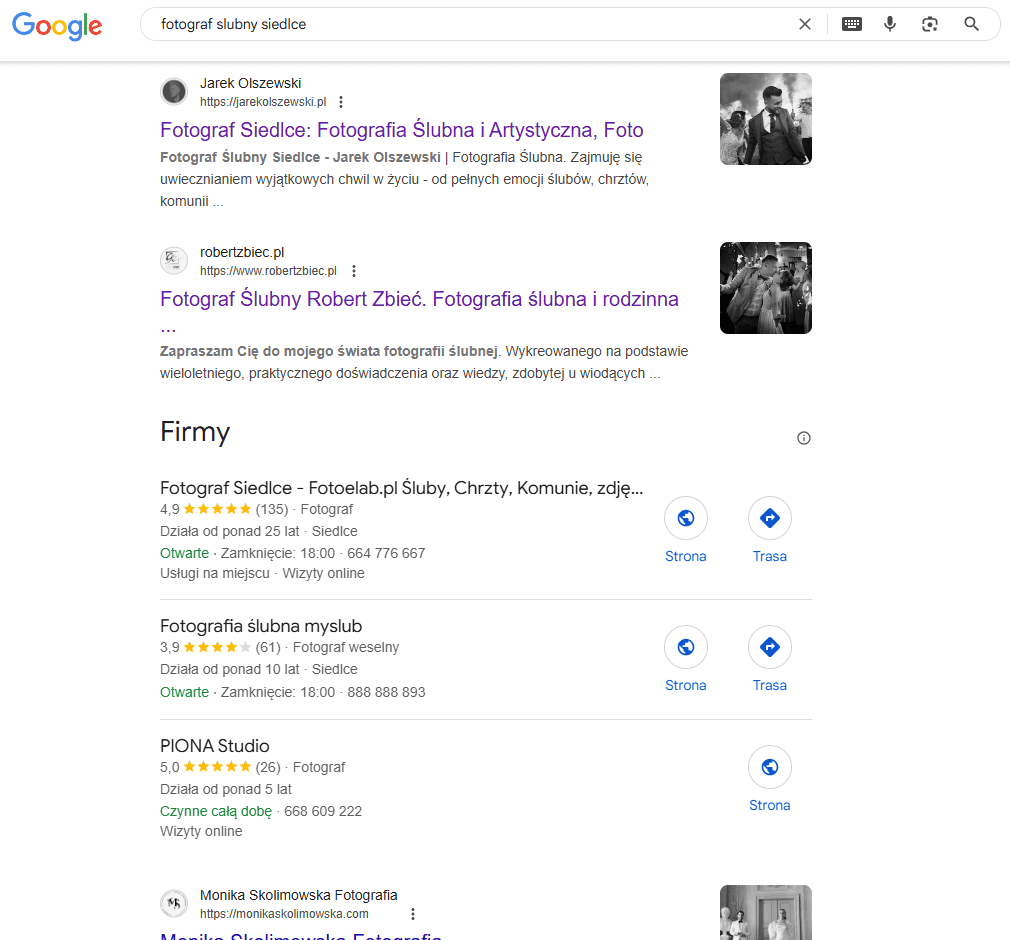1010x940 pixels.
Task: Click the 'Monika Skolimowska Fotografia' site name
Action: pyautogui.click(x=298, y=895)
